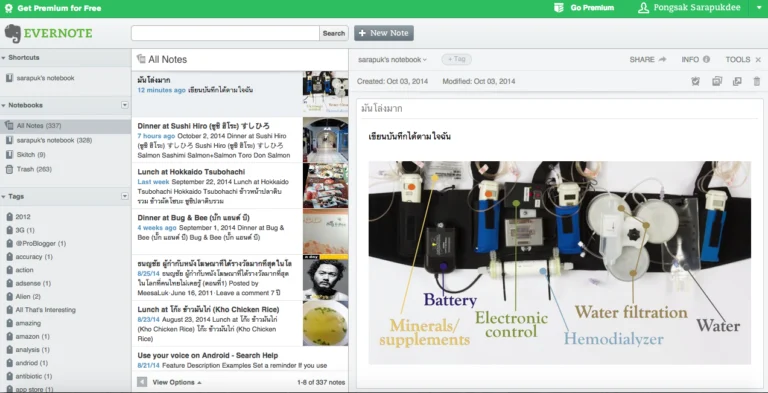Click the tag icon beside 3G
The height and width of the screenshot is (393, 768).
point(9,230)
